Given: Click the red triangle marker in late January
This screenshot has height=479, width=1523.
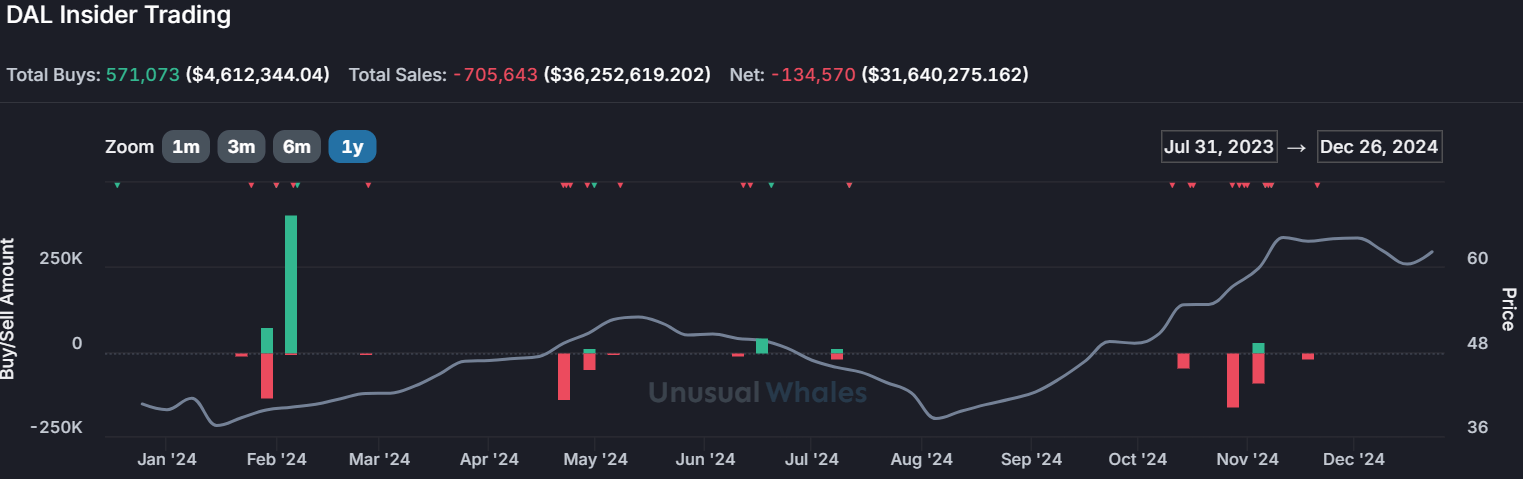Looking at the screenshot, I should (x=251, y=184).
